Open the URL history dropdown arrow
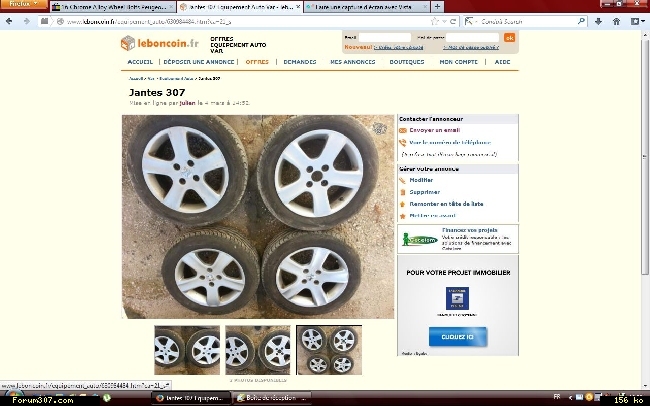Image resolution: width=650 pixels, height=406 pixels. click(x=444, y=21)
